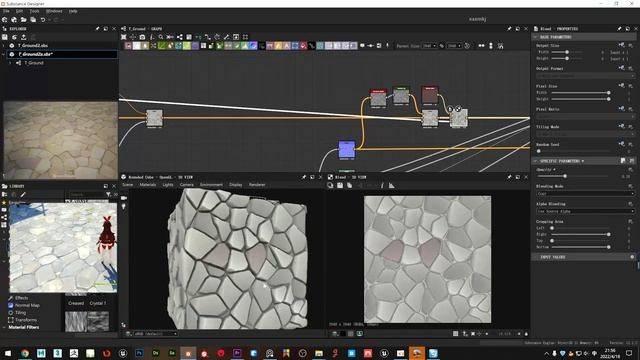Open the Parent Size height dropdown
Image resolution: width=640 pixels, height=360 pixels.
click(x=454, y=46)
